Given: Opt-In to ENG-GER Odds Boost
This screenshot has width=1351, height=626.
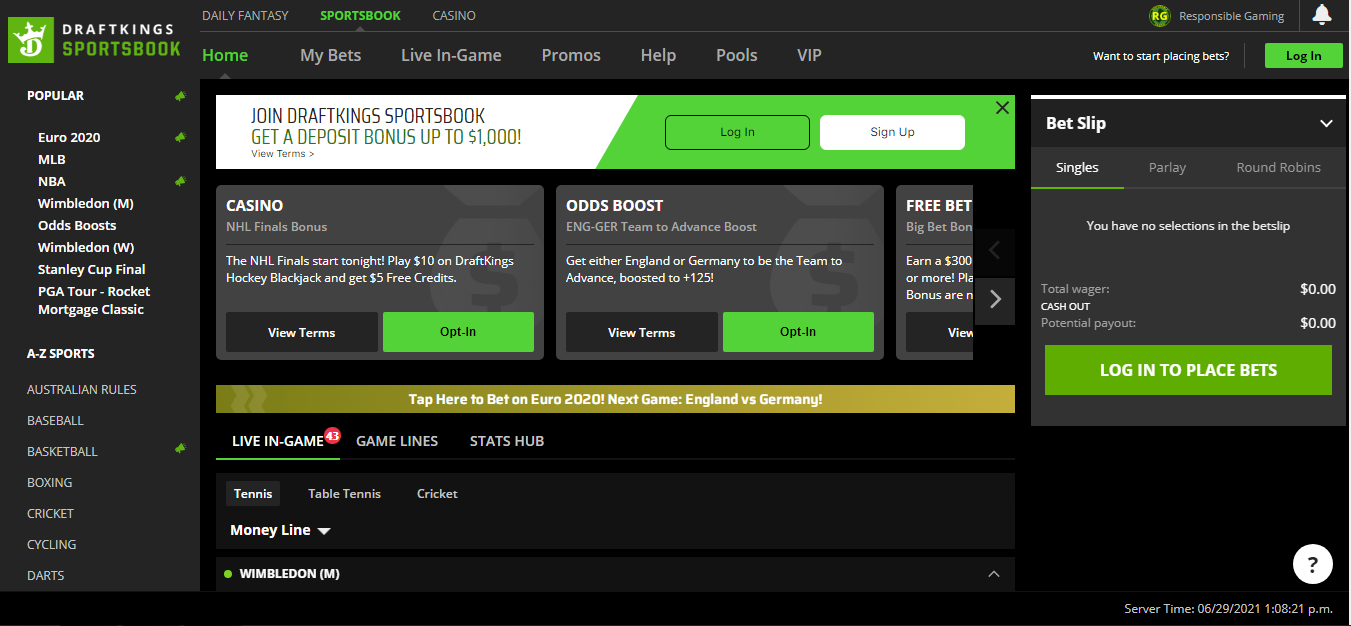Looking at the screenshot, I should pyautogui.click(x=798, y=332).
